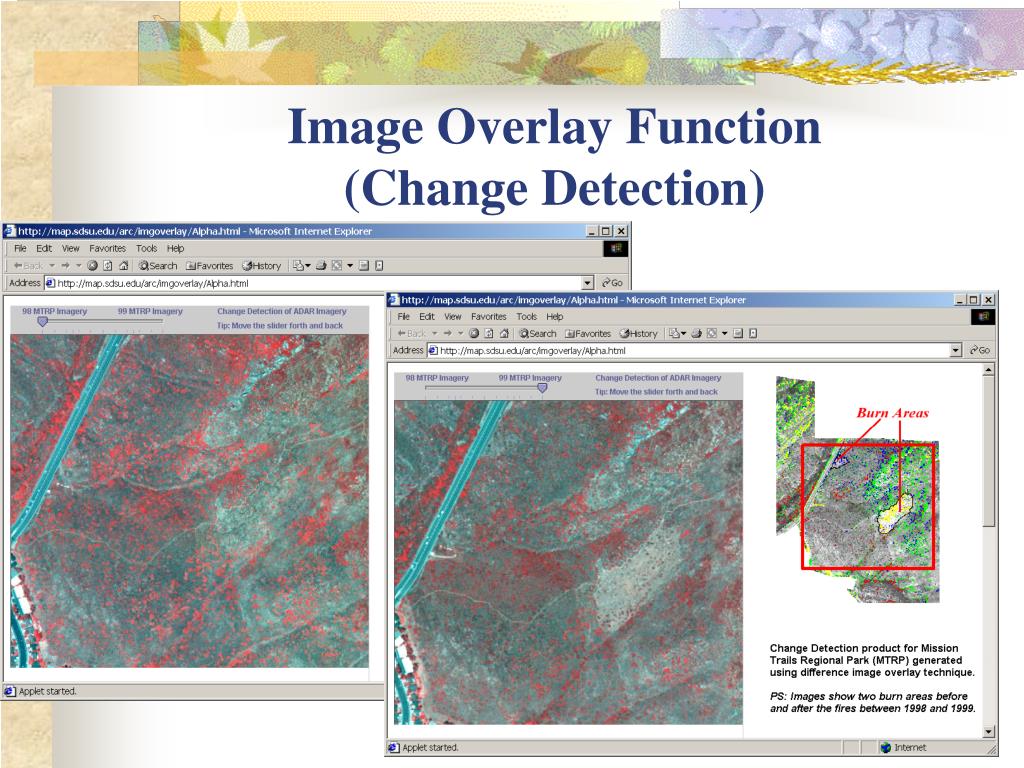
Task: Click the Forward arrow in the right browser window
Action: pos(448,334)
